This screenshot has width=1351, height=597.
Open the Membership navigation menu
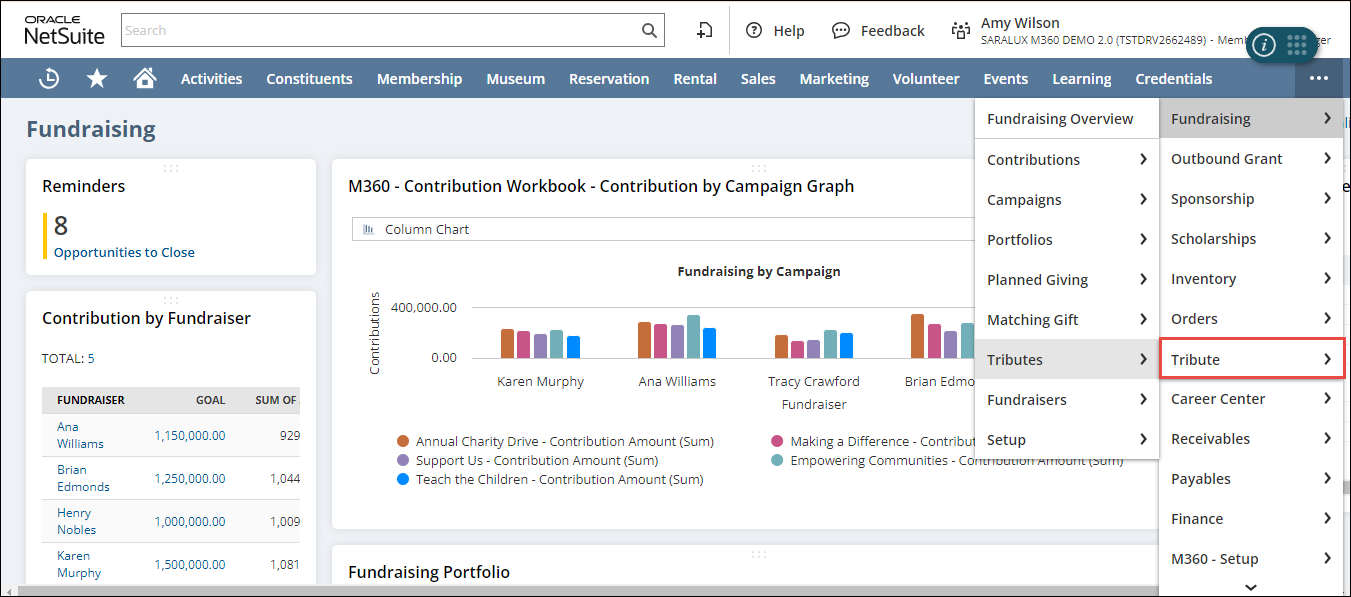[419, 78]
